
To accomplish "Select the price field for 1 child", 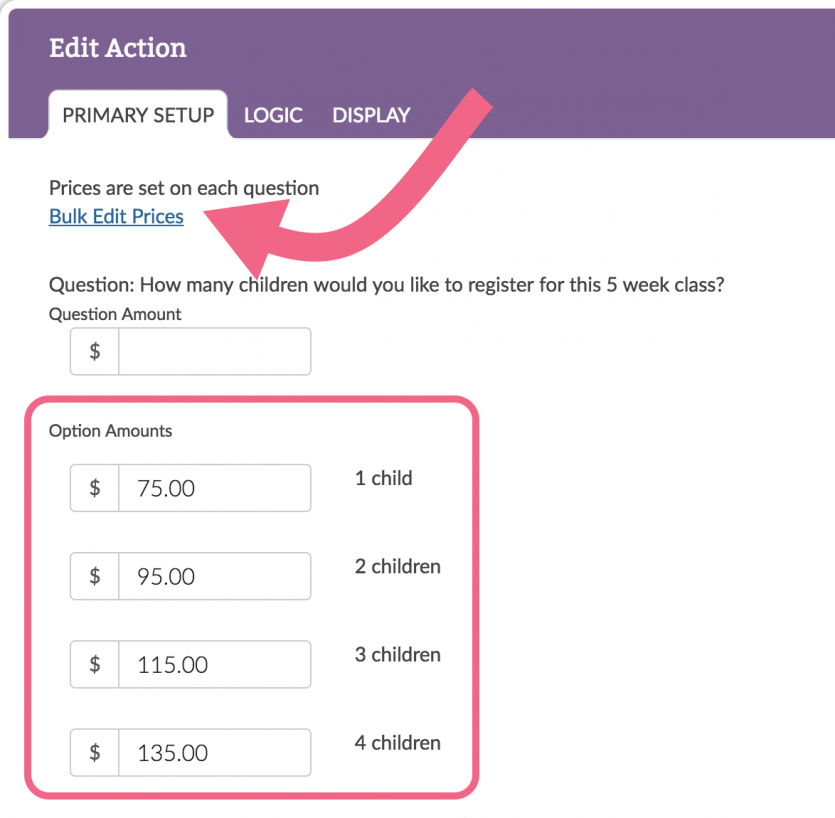I will pyautogui.click(x=215, y=488).
